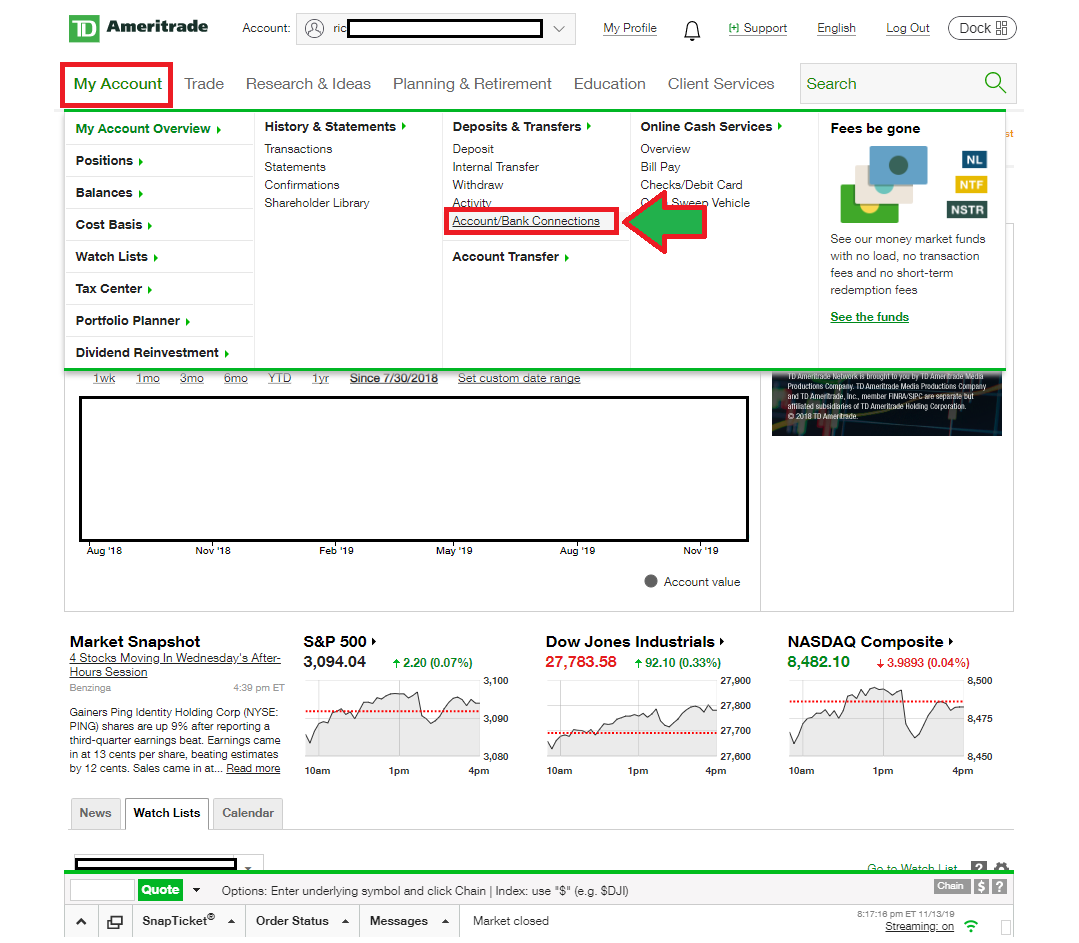Viewport: 1079px width, 943px height.
Task: Open the Education menu
Action: [610, 84]
